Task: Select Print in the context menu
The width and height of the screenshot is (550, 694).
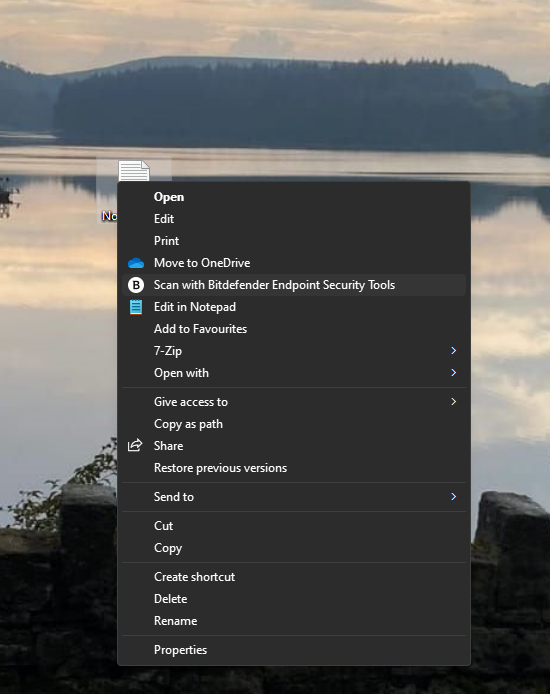Action: coord(294,241)
